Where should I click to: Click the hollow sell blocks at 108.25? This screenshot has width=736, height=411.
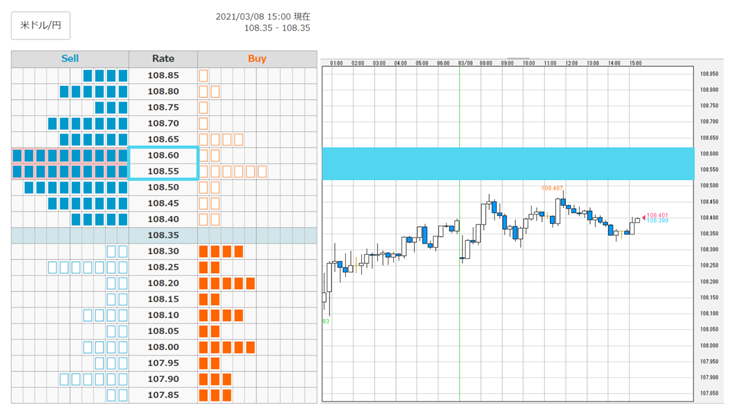click(88, 267)
